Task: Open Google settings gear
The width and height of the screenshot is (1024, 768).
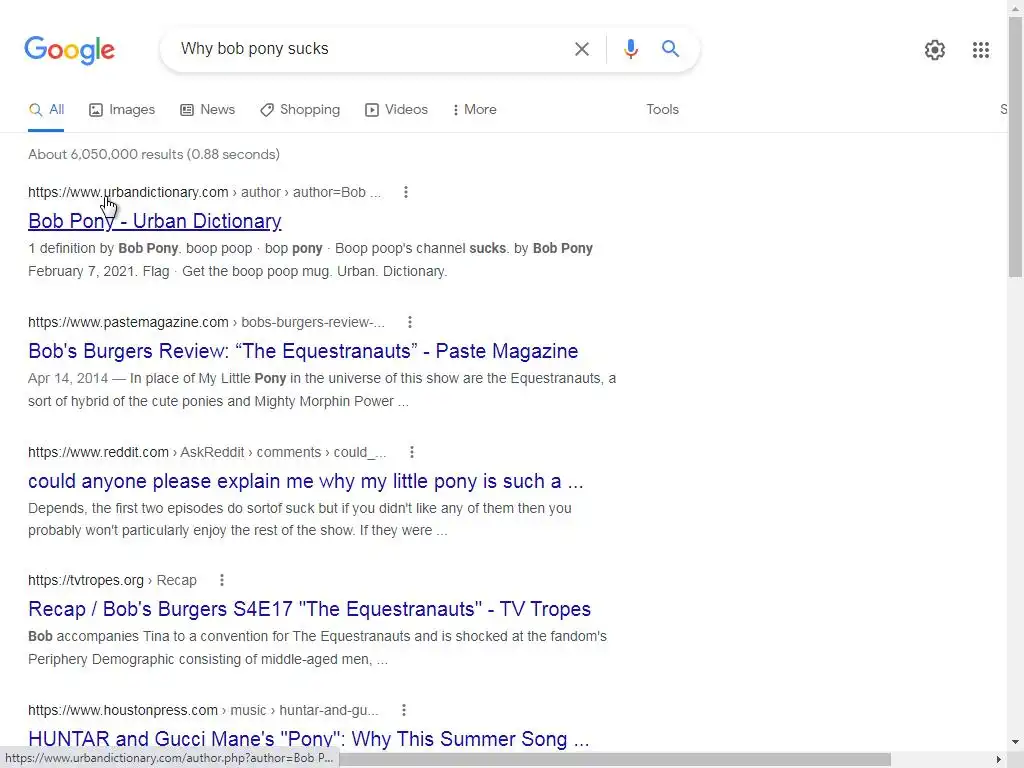Action: click(935, 50)
